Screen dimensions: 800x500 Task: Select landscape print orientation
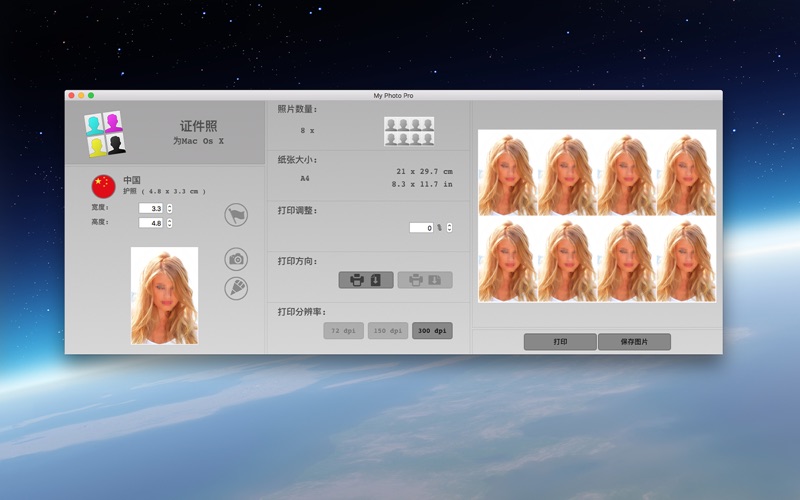tap(425, 280)
